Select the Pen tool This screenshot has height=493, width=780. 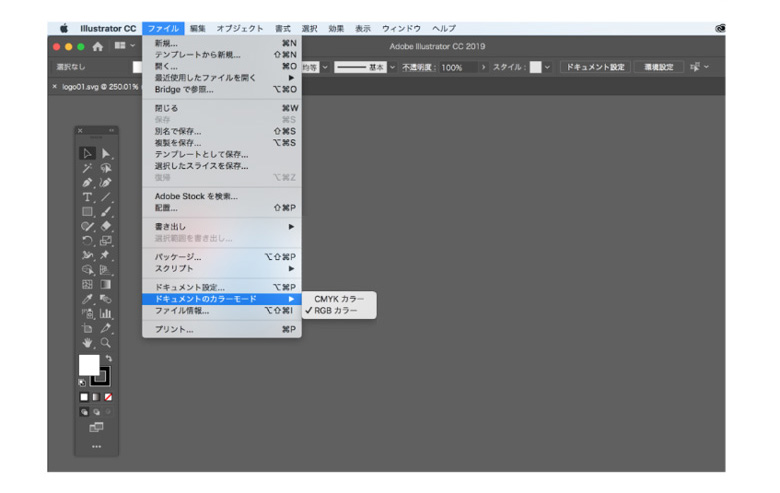coord(87,183)
